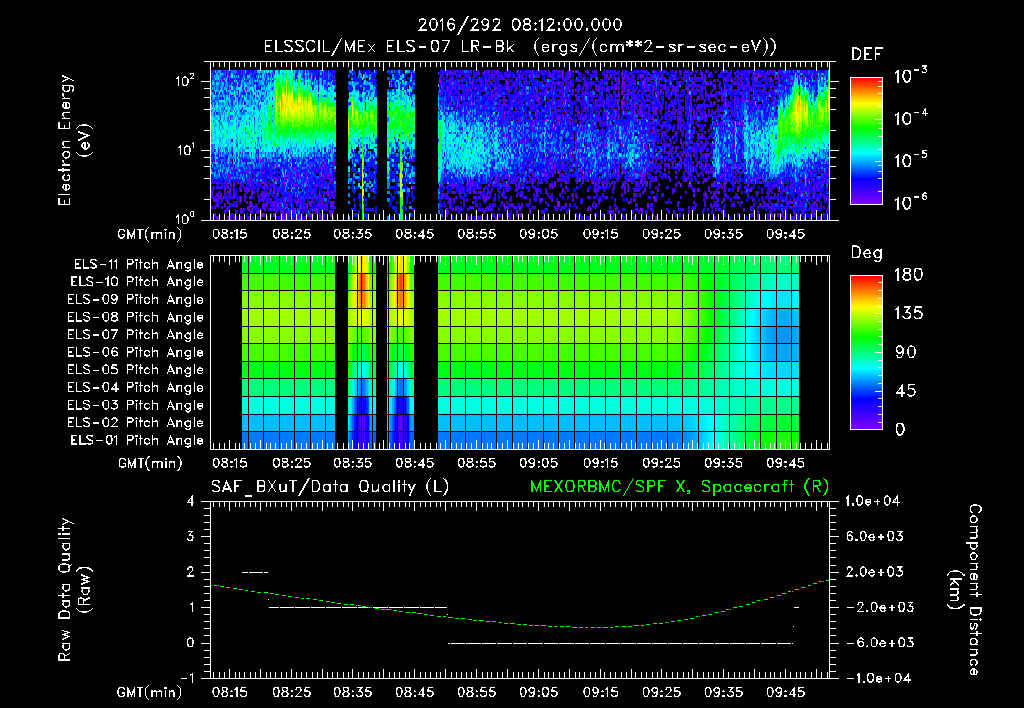Click the 08:15 tick under the spectrogram
This screenshot has height=708, width=1024.
tap(230, 234)
